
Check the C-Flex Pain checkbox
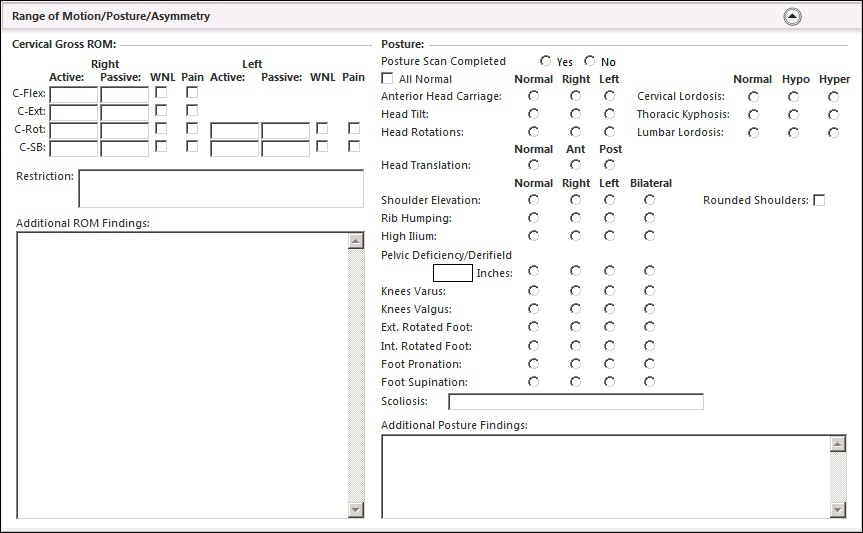[x=192, y=93]
